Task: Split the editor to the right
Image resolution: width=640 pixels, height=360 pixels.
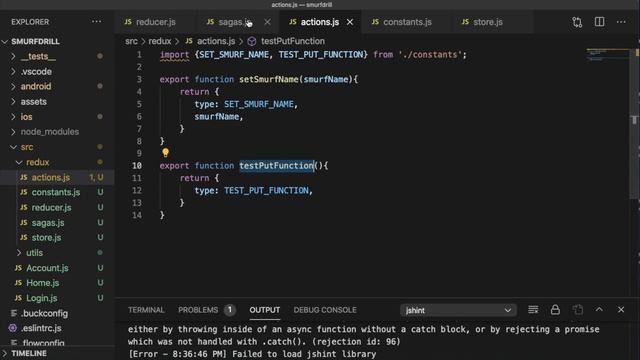Action: (599, 22)
